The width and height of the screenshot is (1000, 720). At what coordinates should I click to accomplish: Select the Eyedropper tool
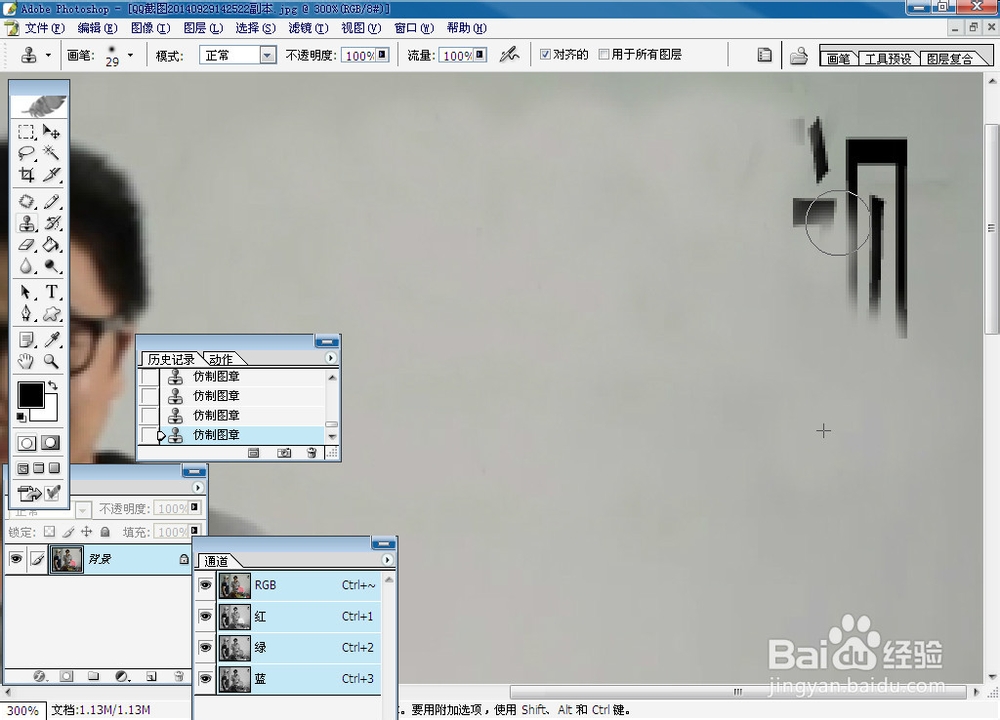tap(51, 340)
